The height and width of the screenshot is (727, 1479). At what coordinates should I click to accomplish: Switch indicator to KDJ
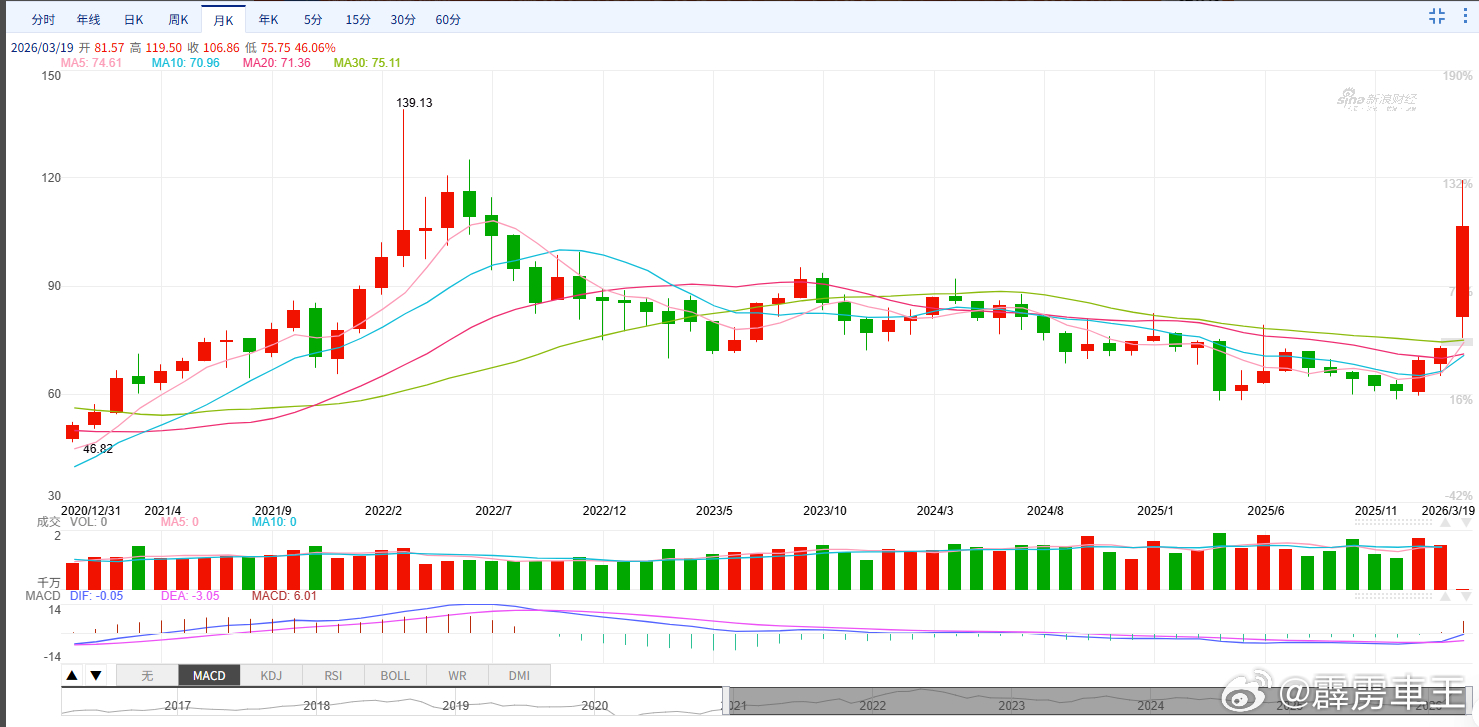271,675
